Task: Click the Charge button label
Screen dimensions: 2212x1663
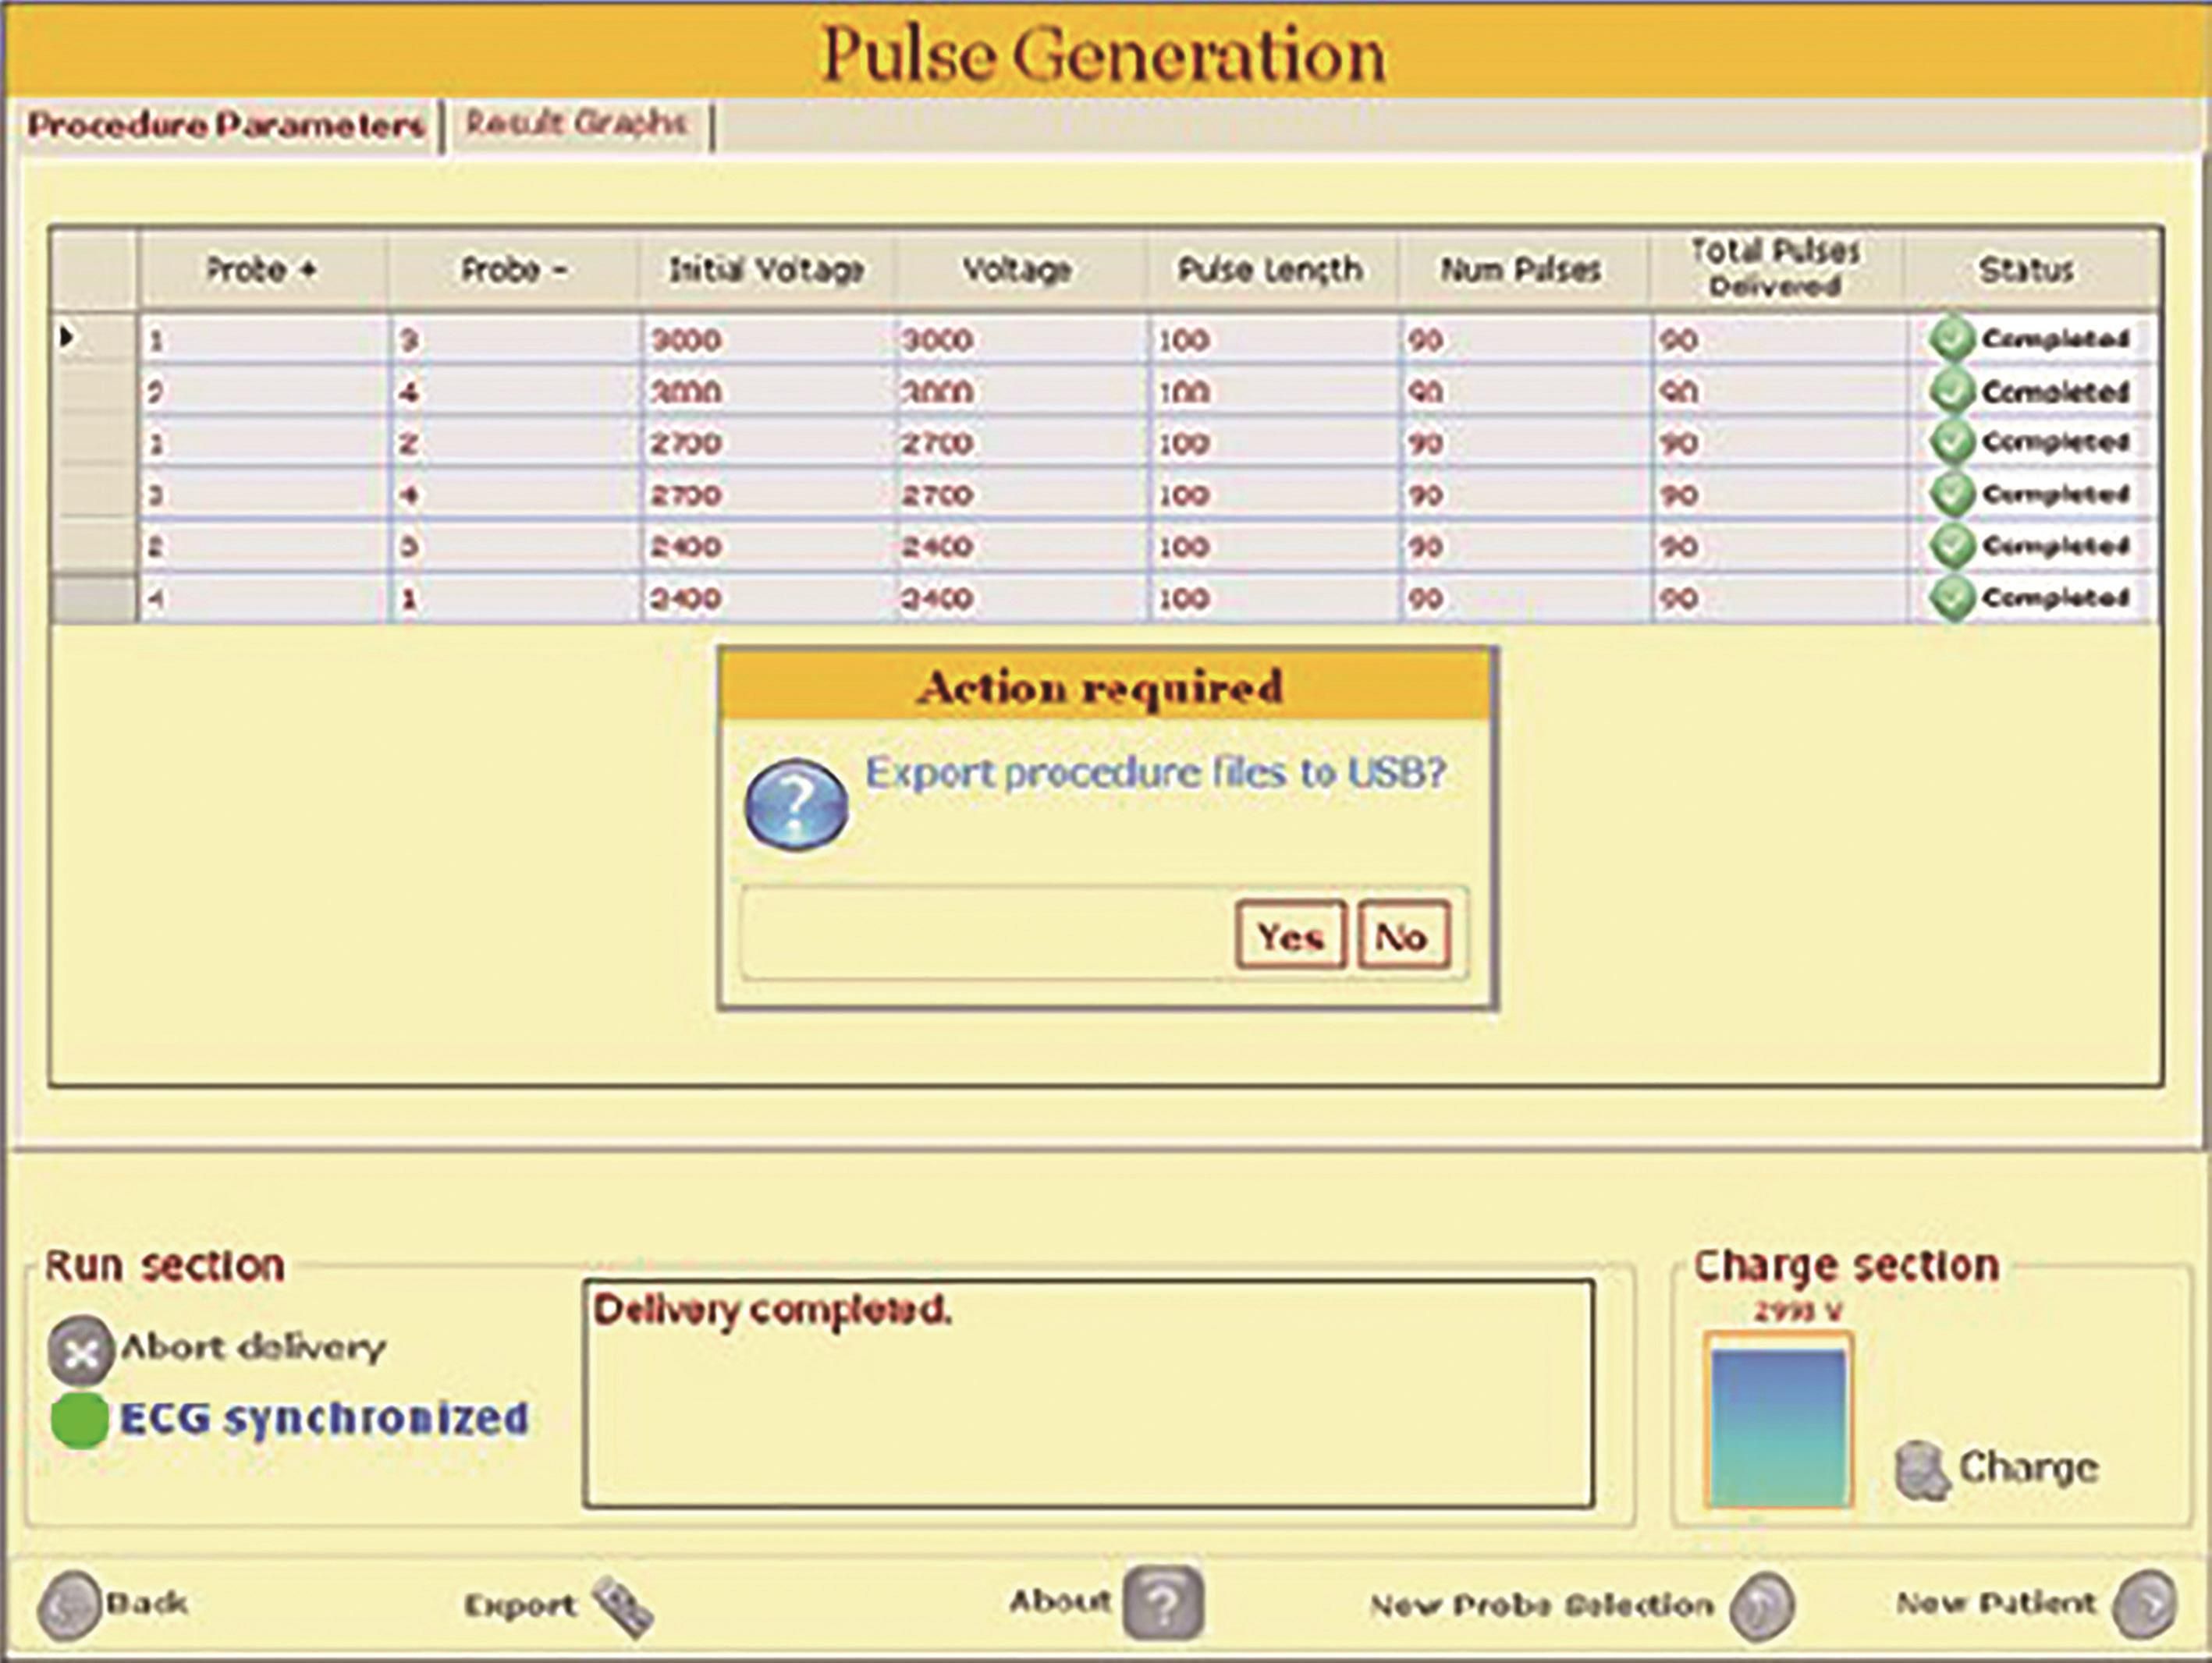Action: pyautogui.click(x=2028, y=1468)
